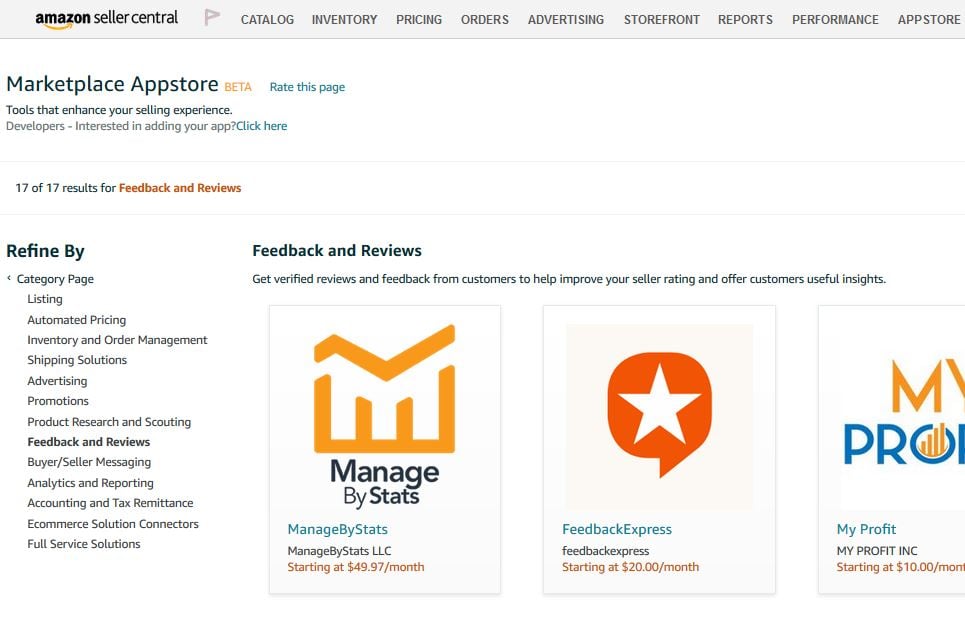Click the Starting at $49.97/month price
The width and height of the screenshot is (965, 619).
(x=356, y=567)
